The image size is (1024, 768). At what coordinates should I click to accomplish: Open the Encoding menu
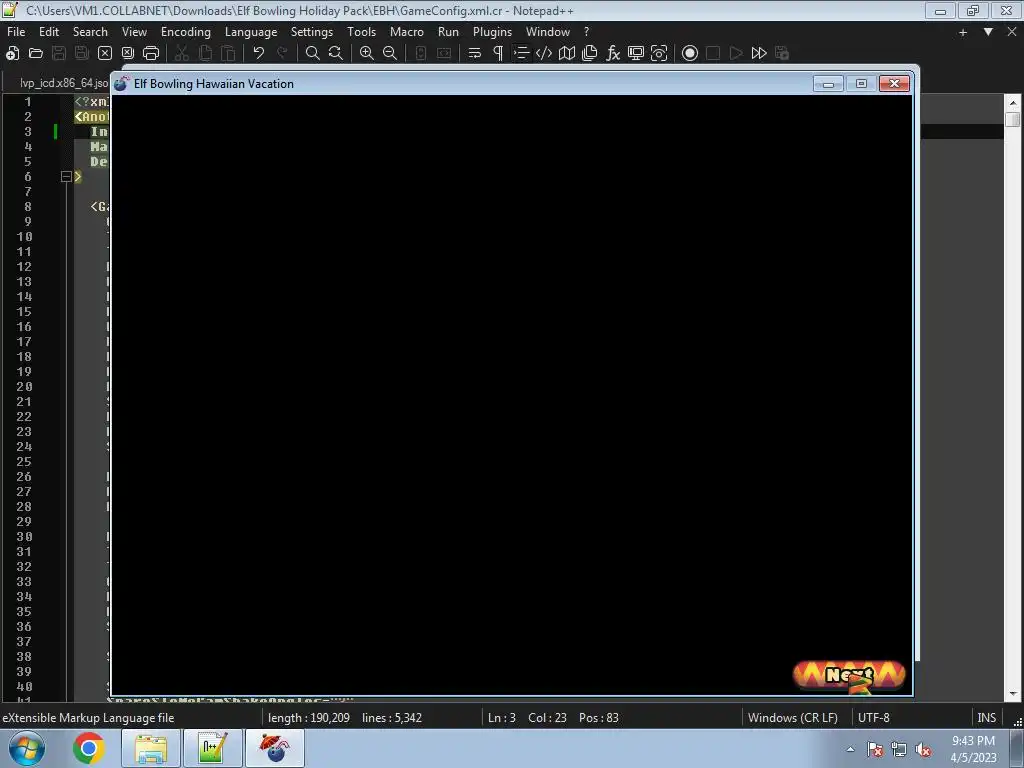[185, 31]
